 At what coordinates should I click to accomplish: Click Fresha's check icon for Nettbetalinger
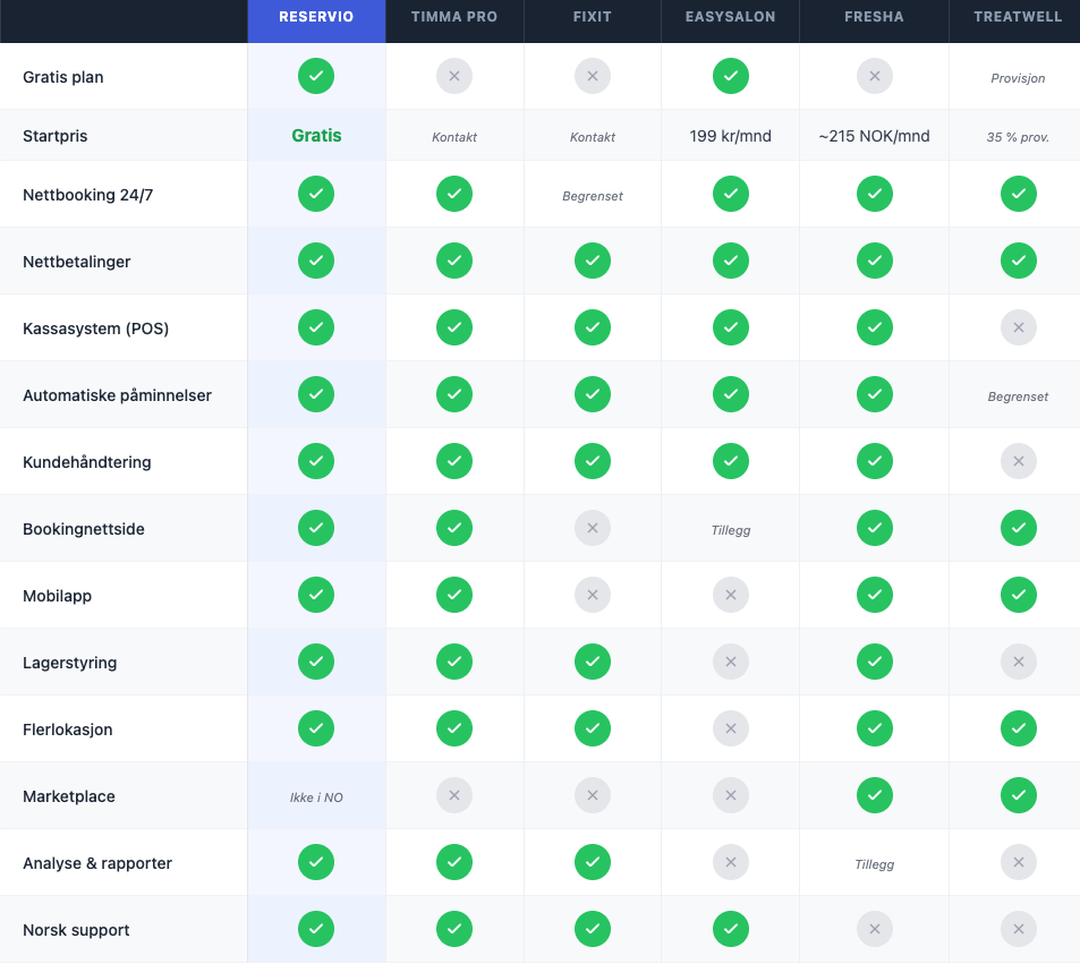[x=875, y=260]
